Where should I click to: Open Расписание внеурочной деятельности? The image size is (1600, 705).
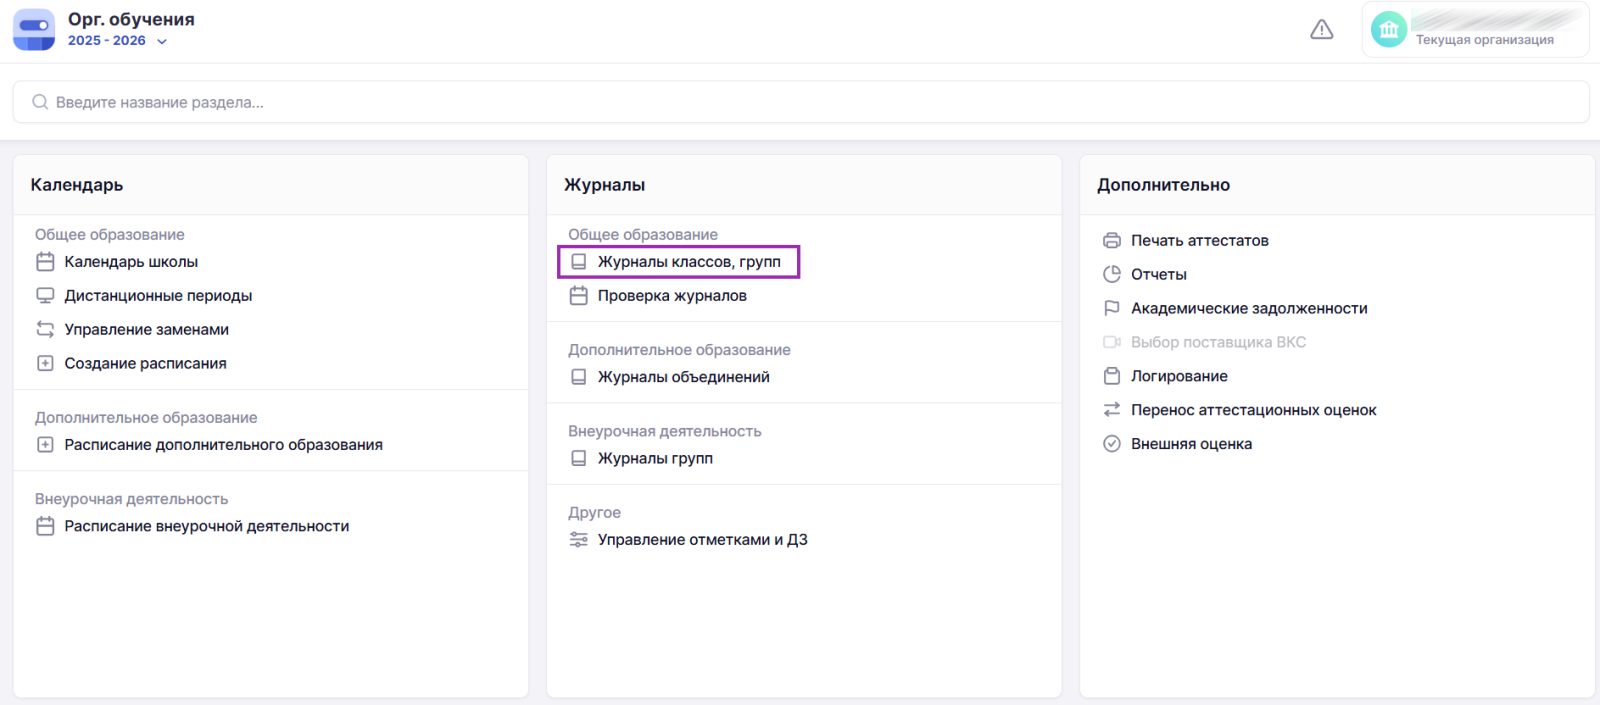click(207, 526)
